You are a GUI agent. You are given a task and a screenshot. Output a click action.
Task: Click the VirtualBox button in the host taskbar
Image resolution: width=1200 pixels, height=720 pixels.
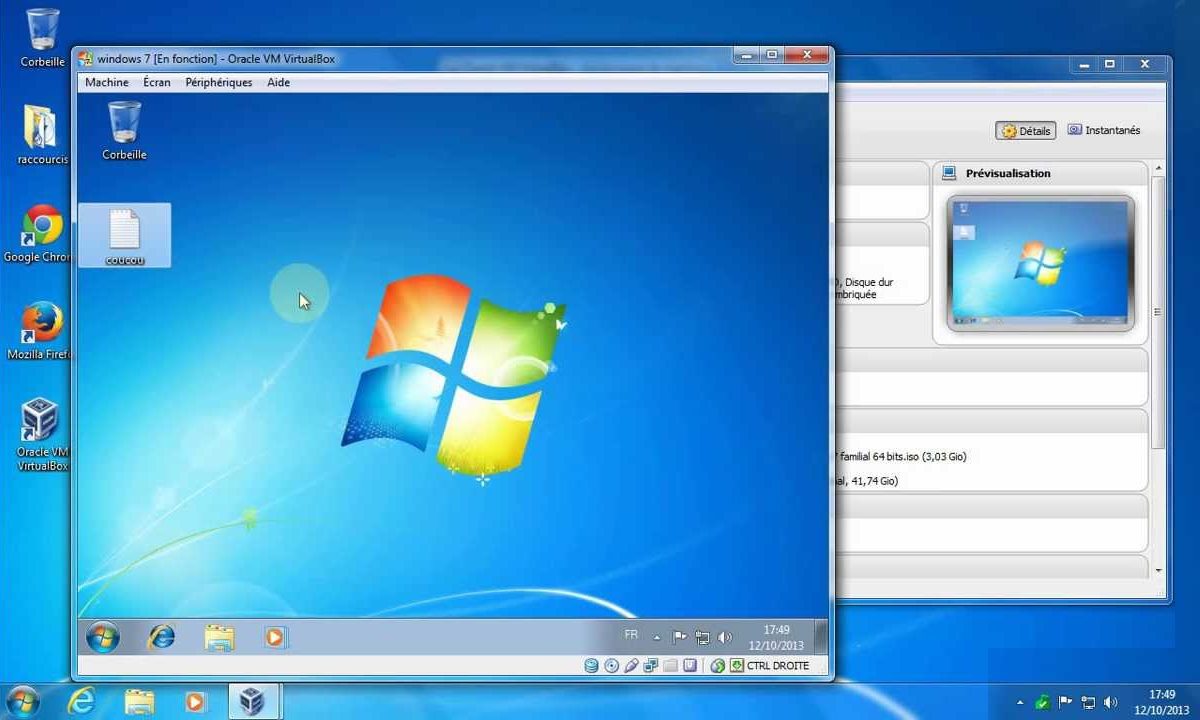pos(254,701)
